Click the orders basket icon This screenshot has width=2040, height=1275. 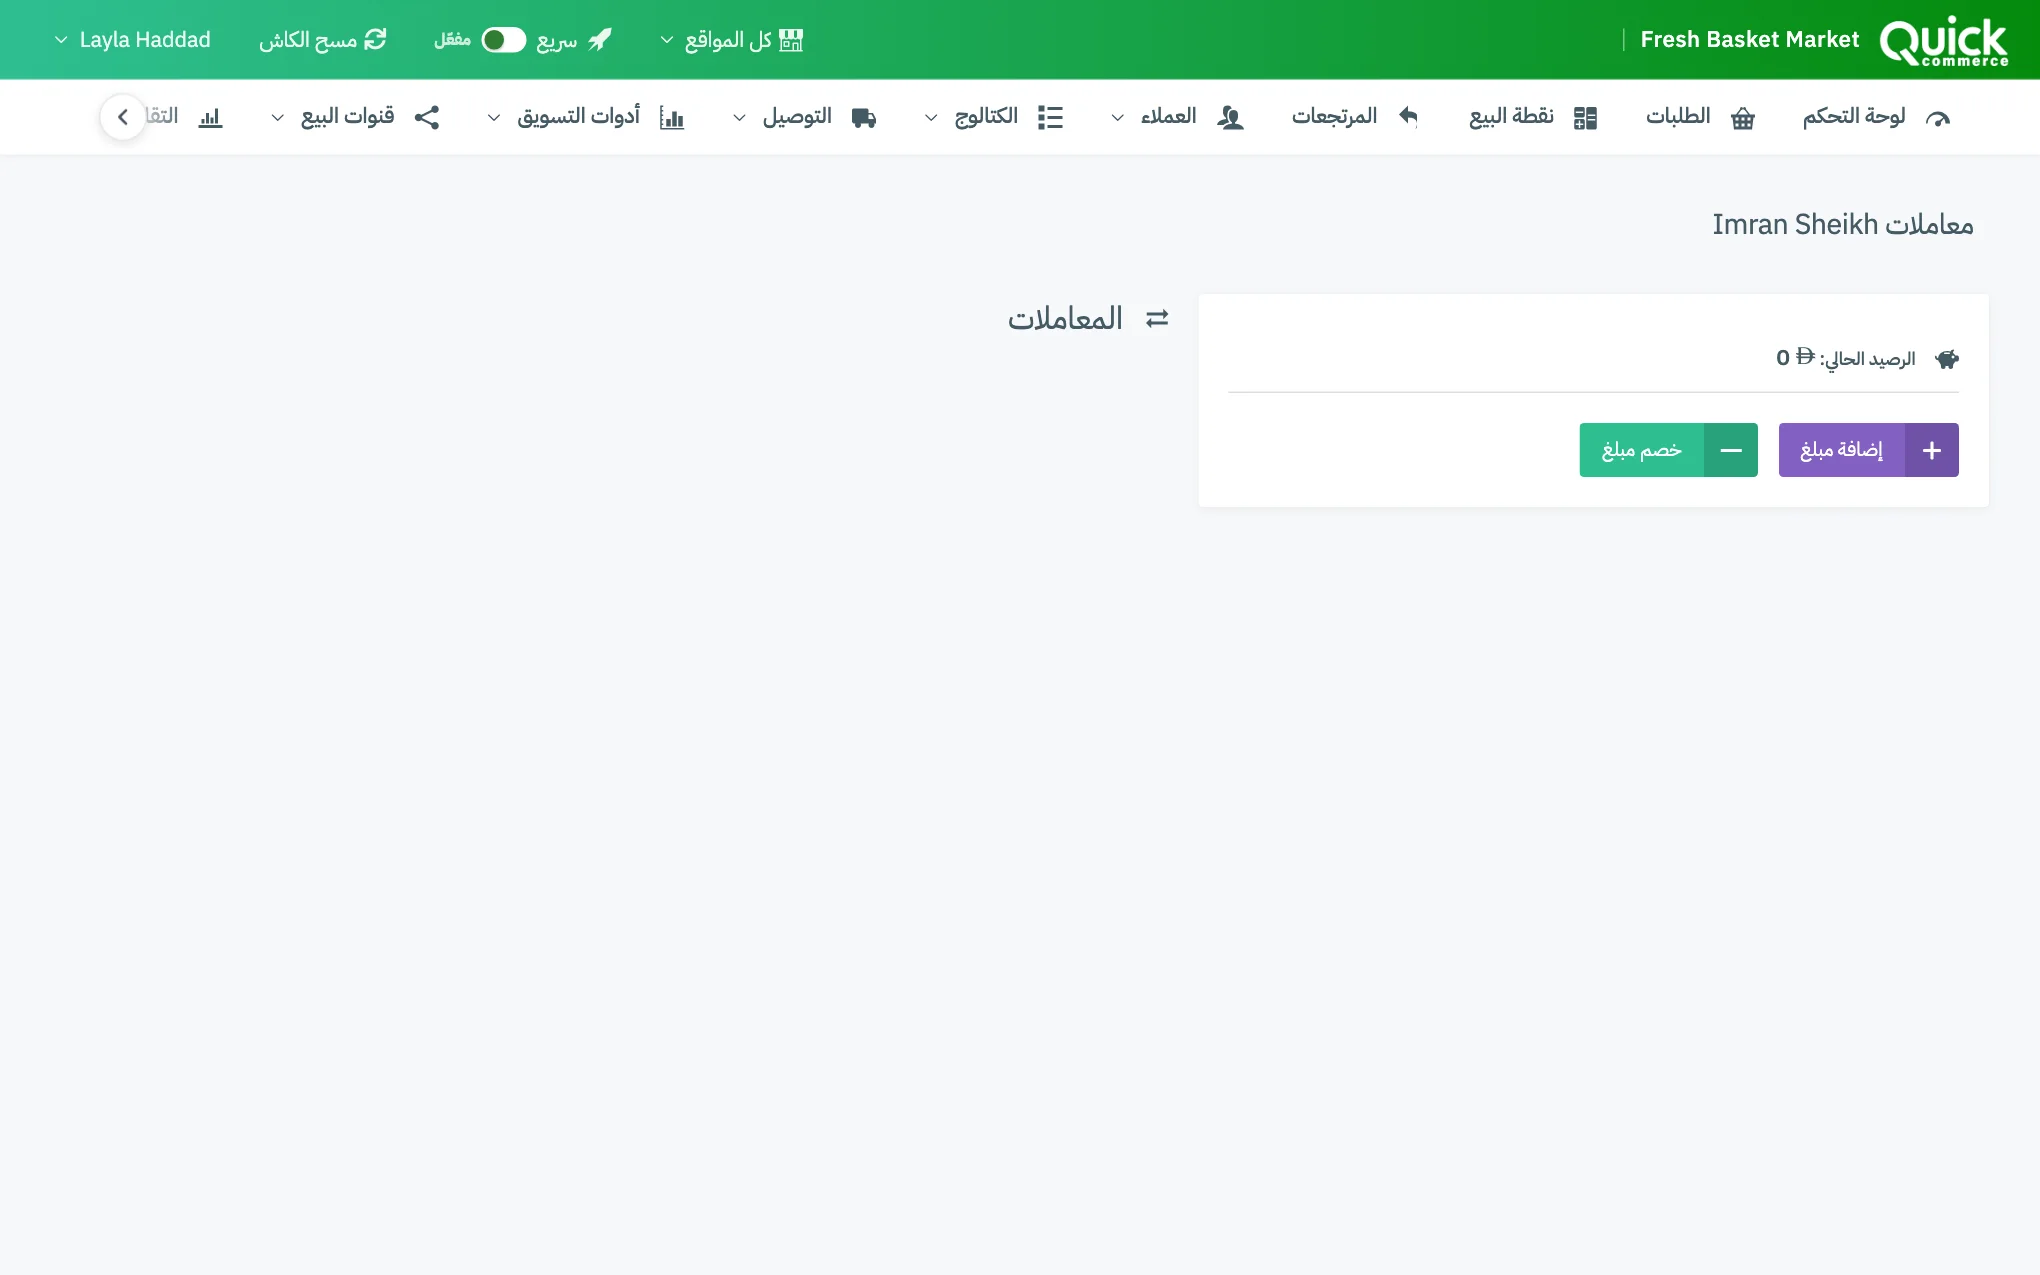1742,118
